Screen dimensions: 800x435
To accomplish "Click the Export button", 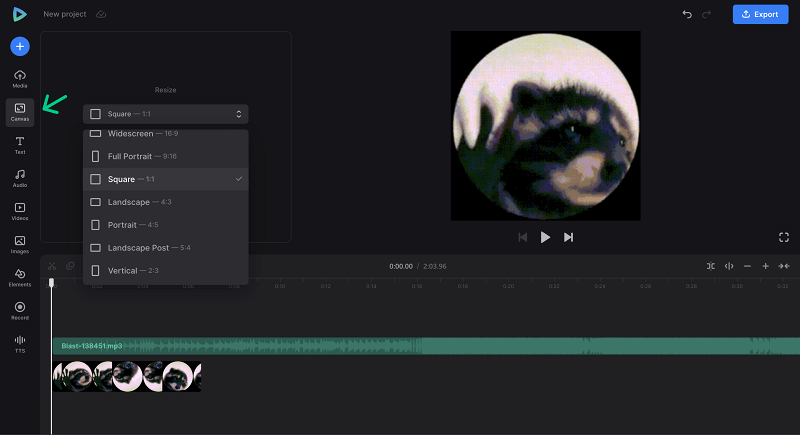I will pyautogui.click(x=760, y=14).
